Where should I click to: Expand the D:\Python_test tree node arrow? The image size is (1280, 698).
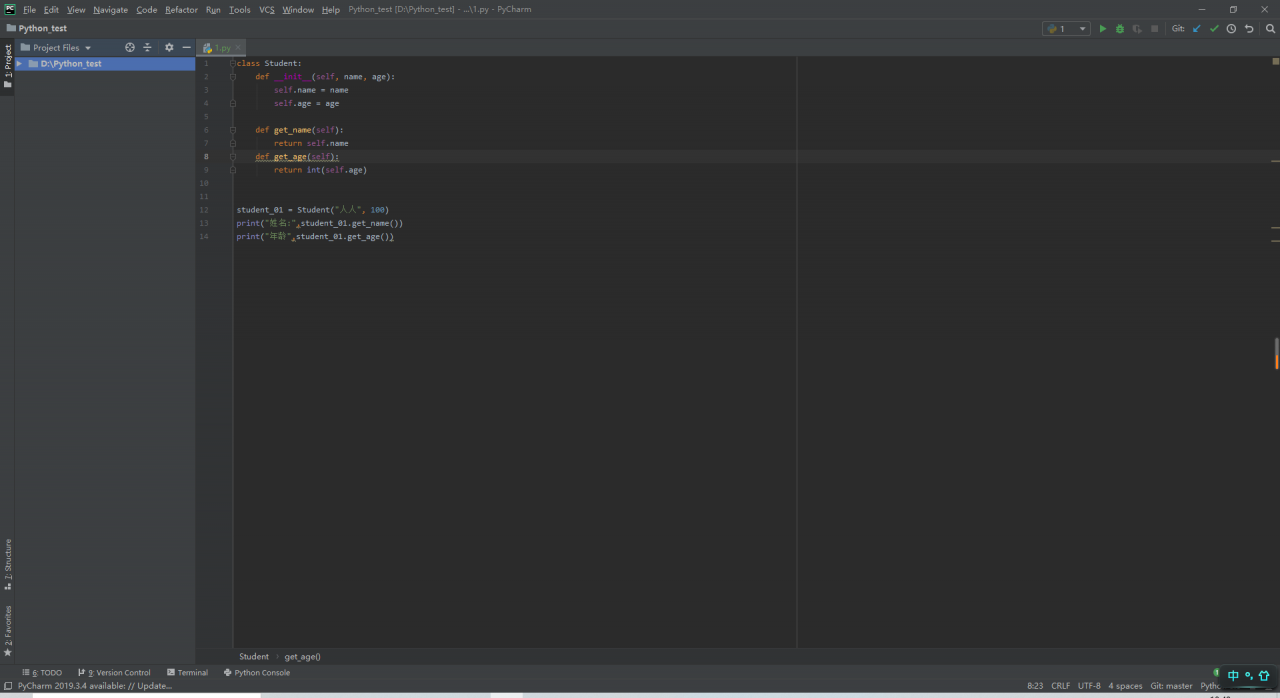click(x=20, y=64)
